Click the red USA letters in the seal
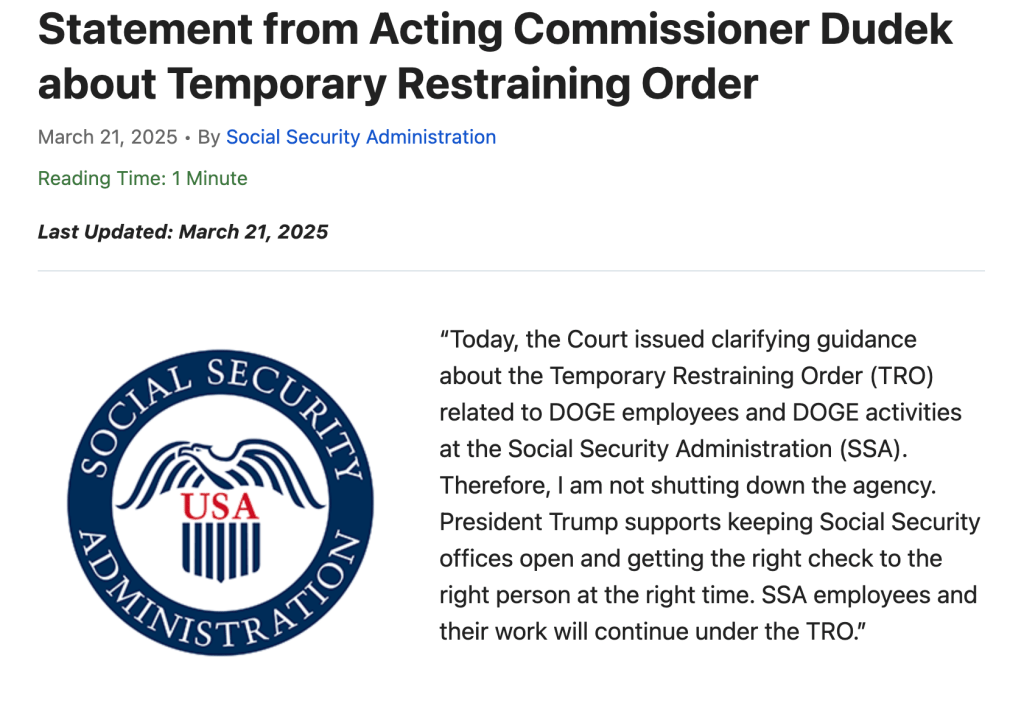This screenshot has height=717, width=1024. 220,505
